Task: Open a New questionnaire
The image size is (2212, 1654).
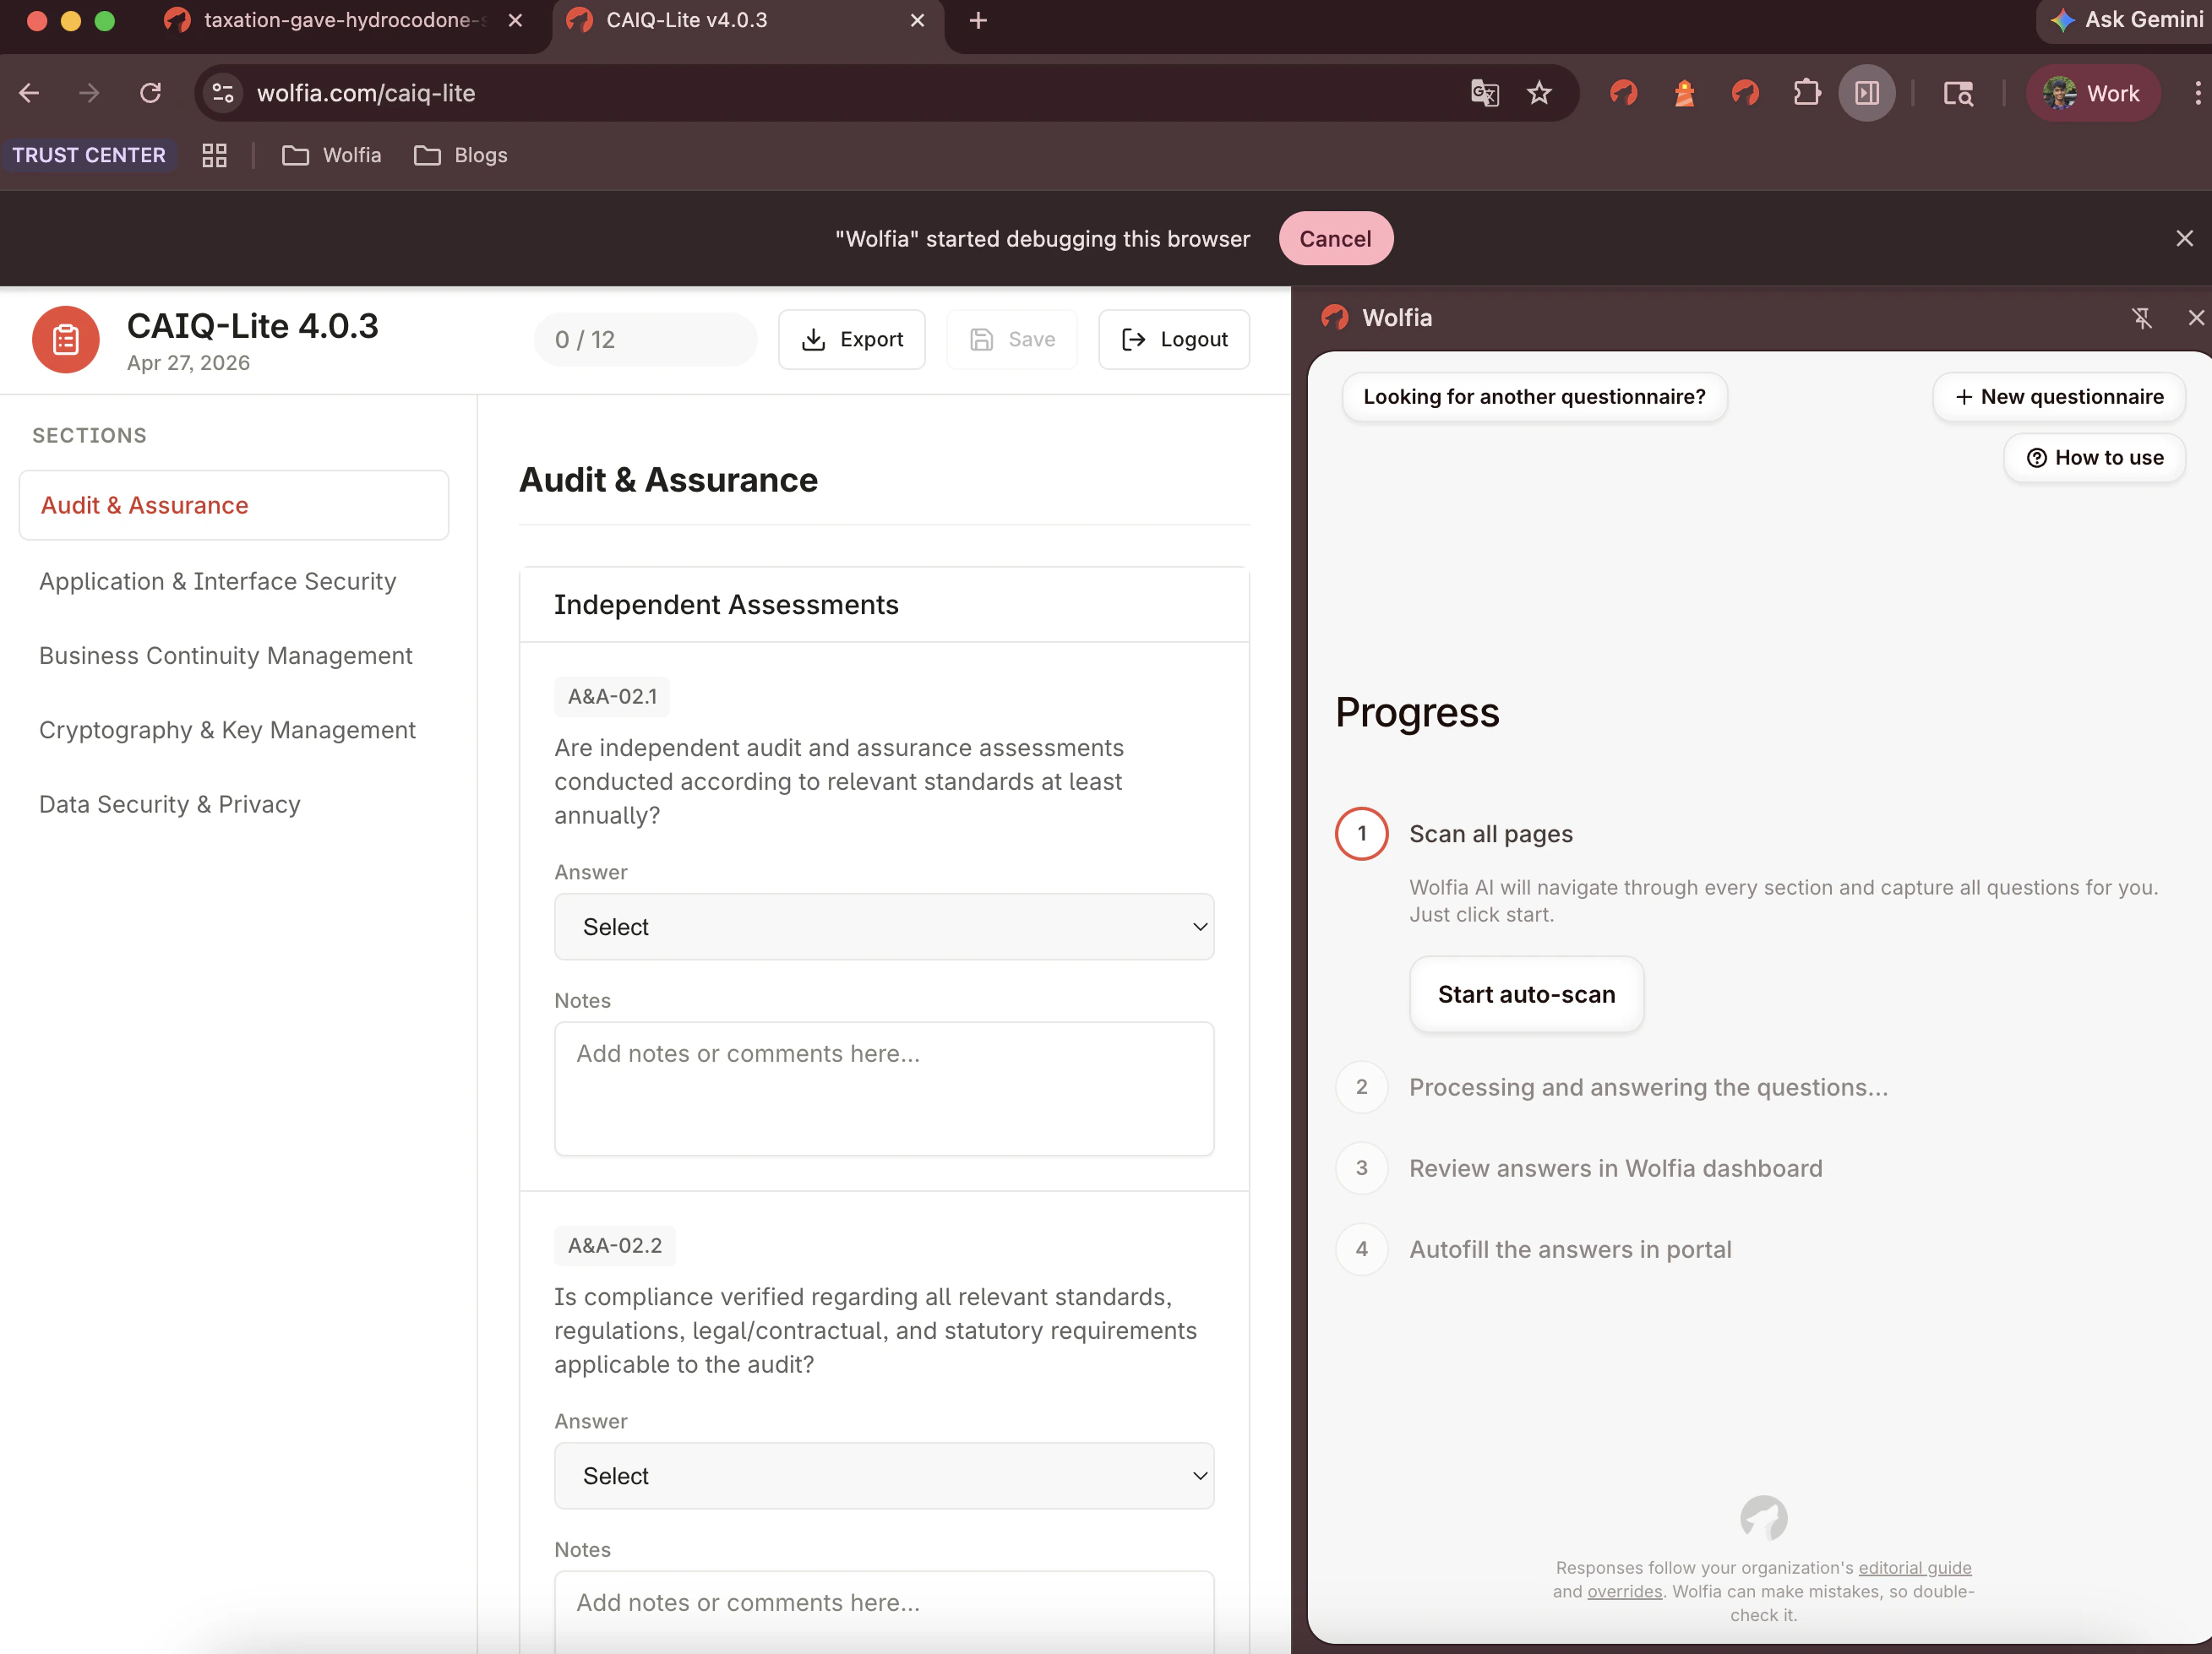Action: point(2058,396)
